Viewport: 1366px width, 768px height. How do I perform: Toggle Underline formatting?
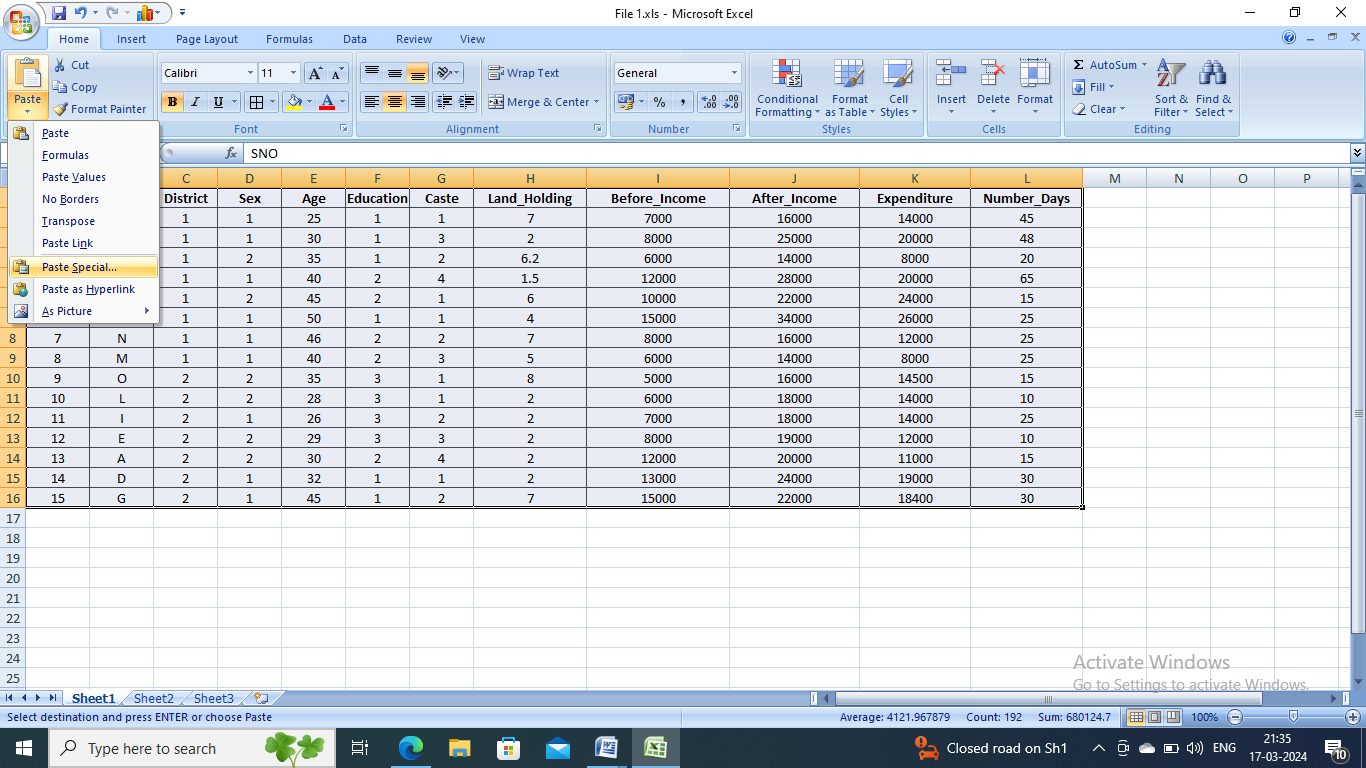tap(218, 102)
